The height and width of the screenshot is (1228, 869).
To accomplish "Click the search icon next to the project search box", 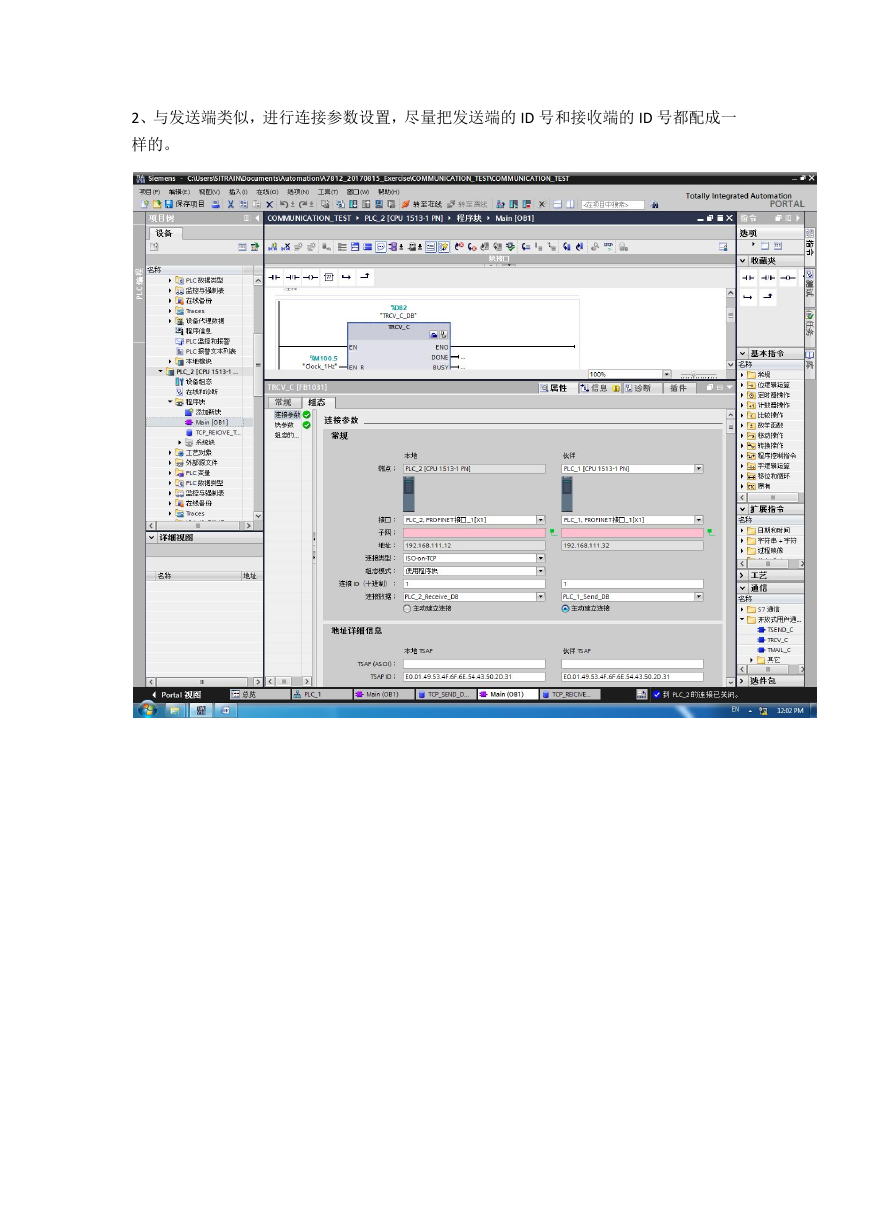I will coord(655,204).
